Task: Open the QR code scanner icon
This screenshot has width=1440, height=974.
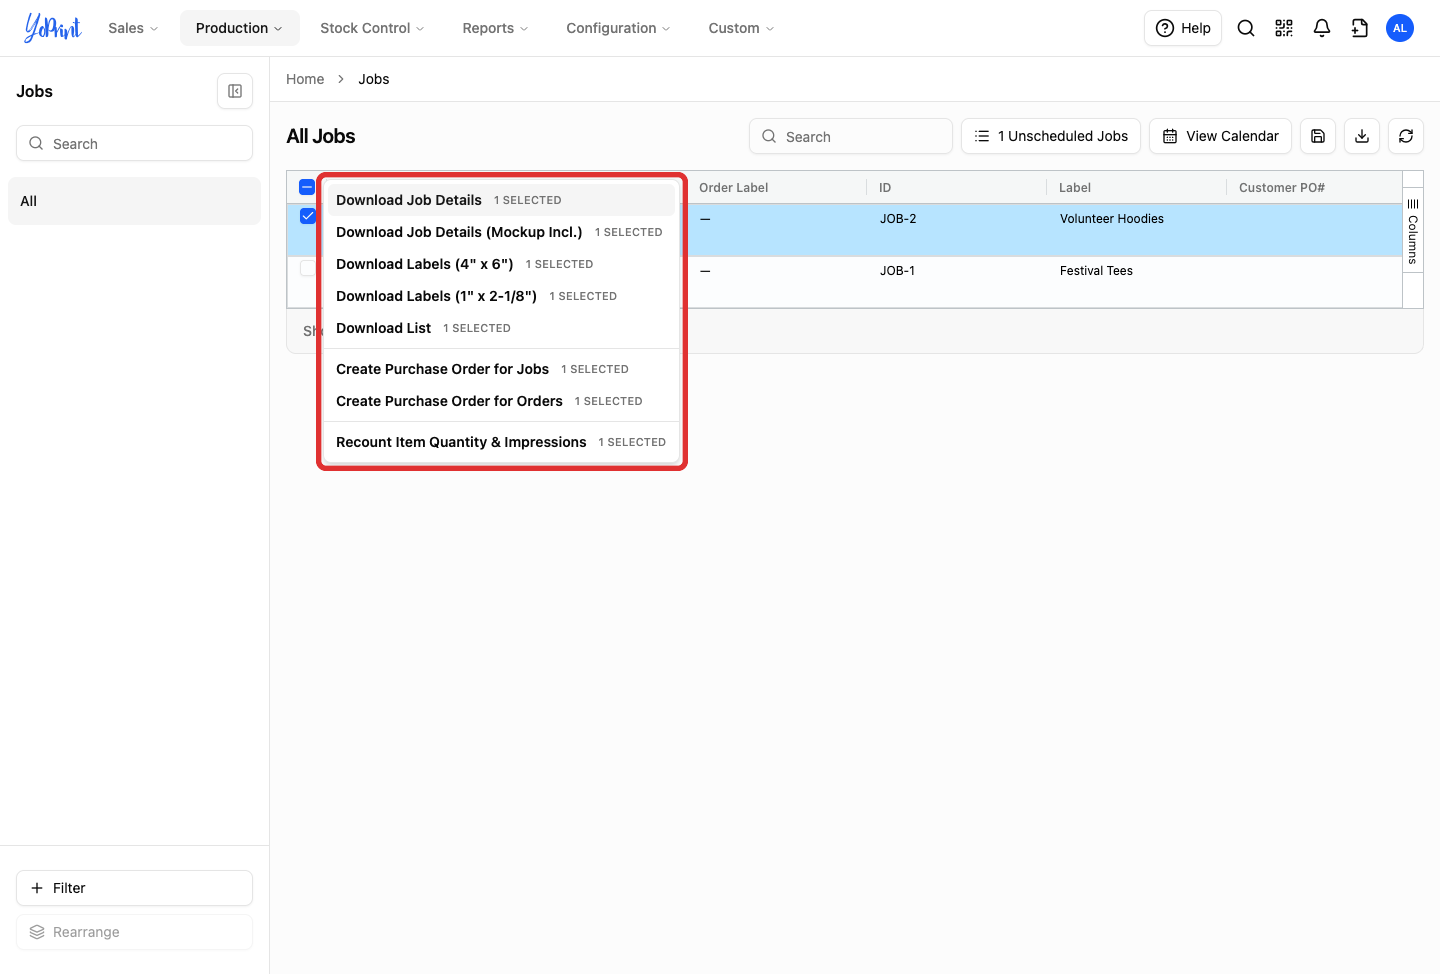Action: 1284,28
